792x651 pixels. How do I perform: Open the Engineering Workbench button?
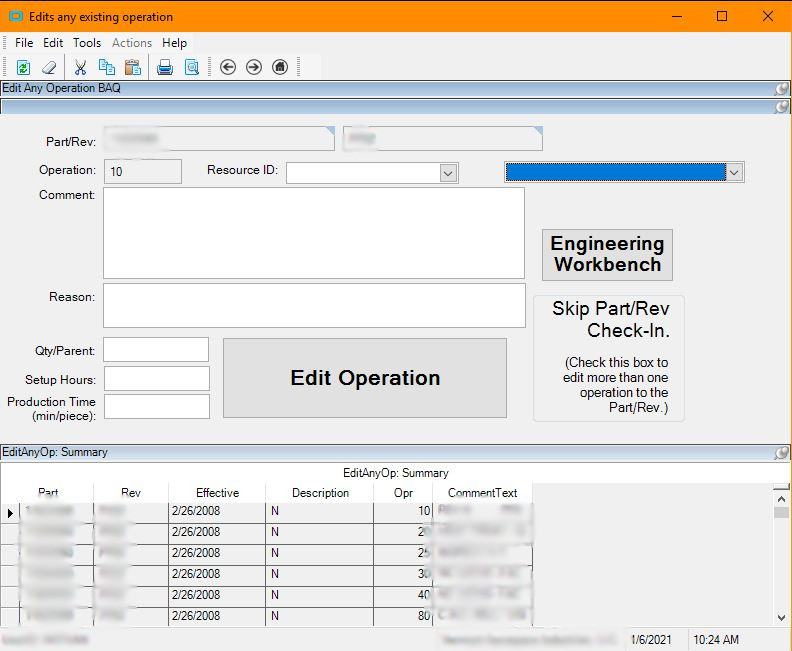pyautogui.click(x=607, y=255)
